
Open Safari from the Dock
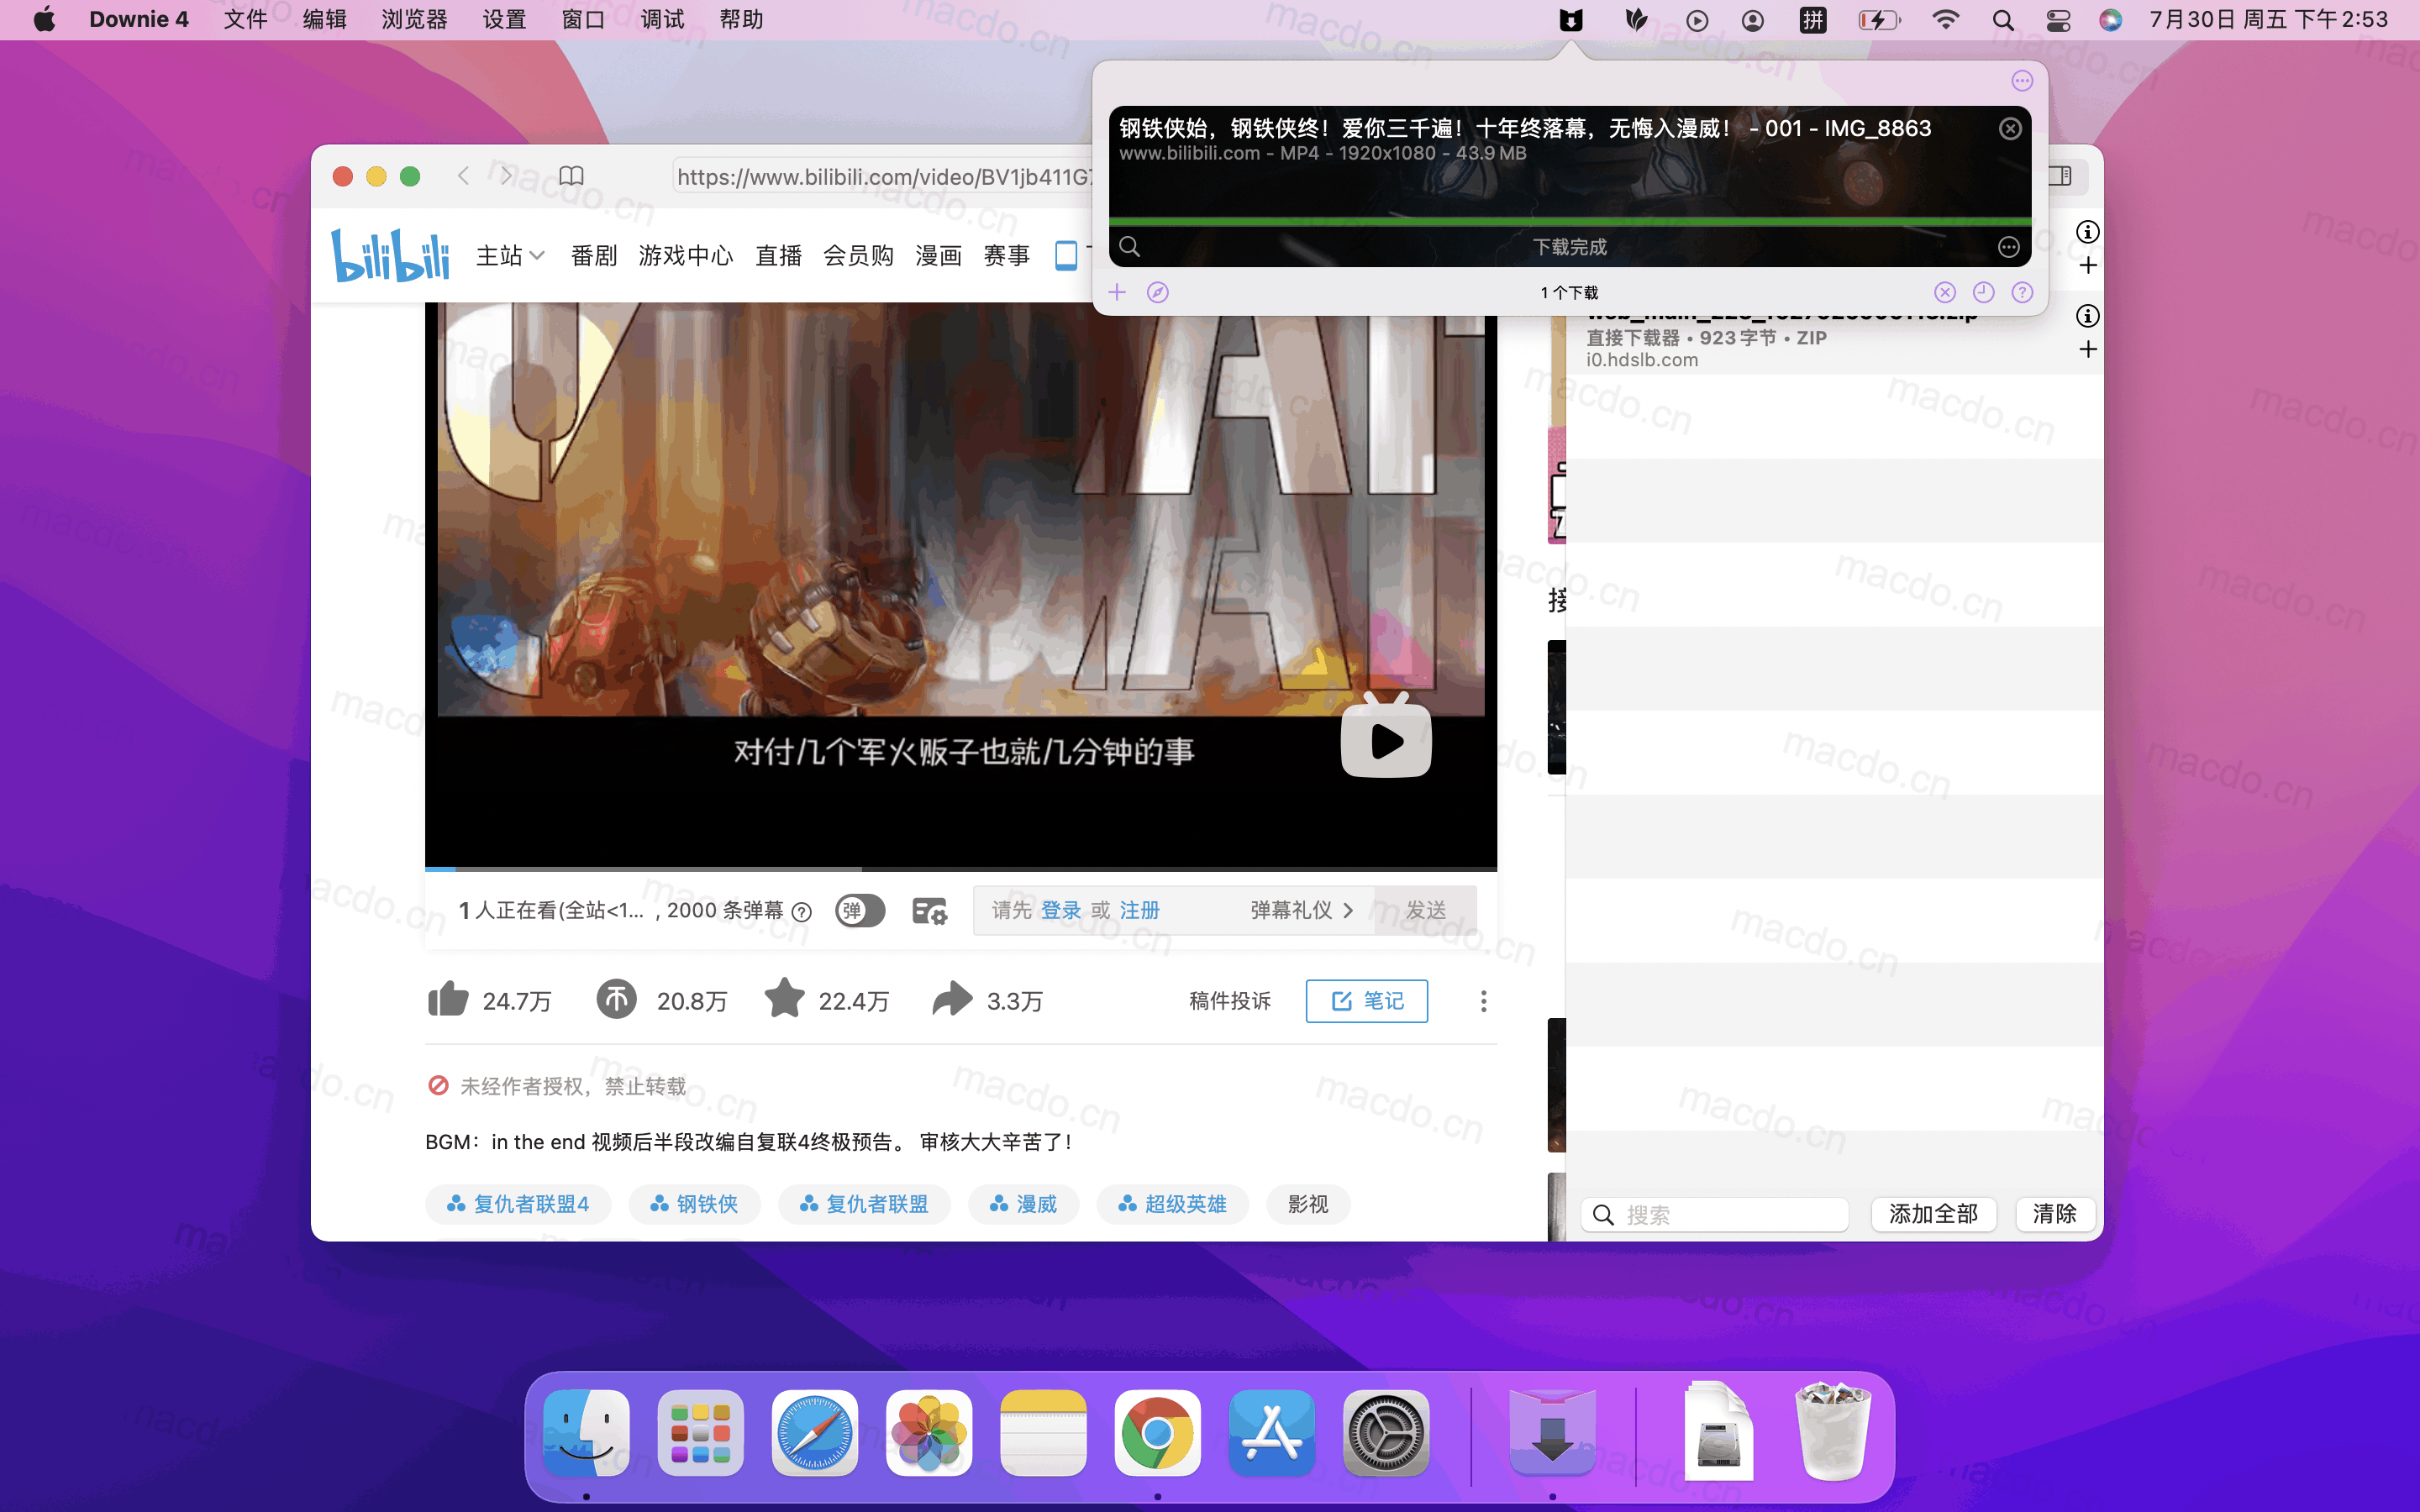pyautogui.click(x=815, y=1433)
